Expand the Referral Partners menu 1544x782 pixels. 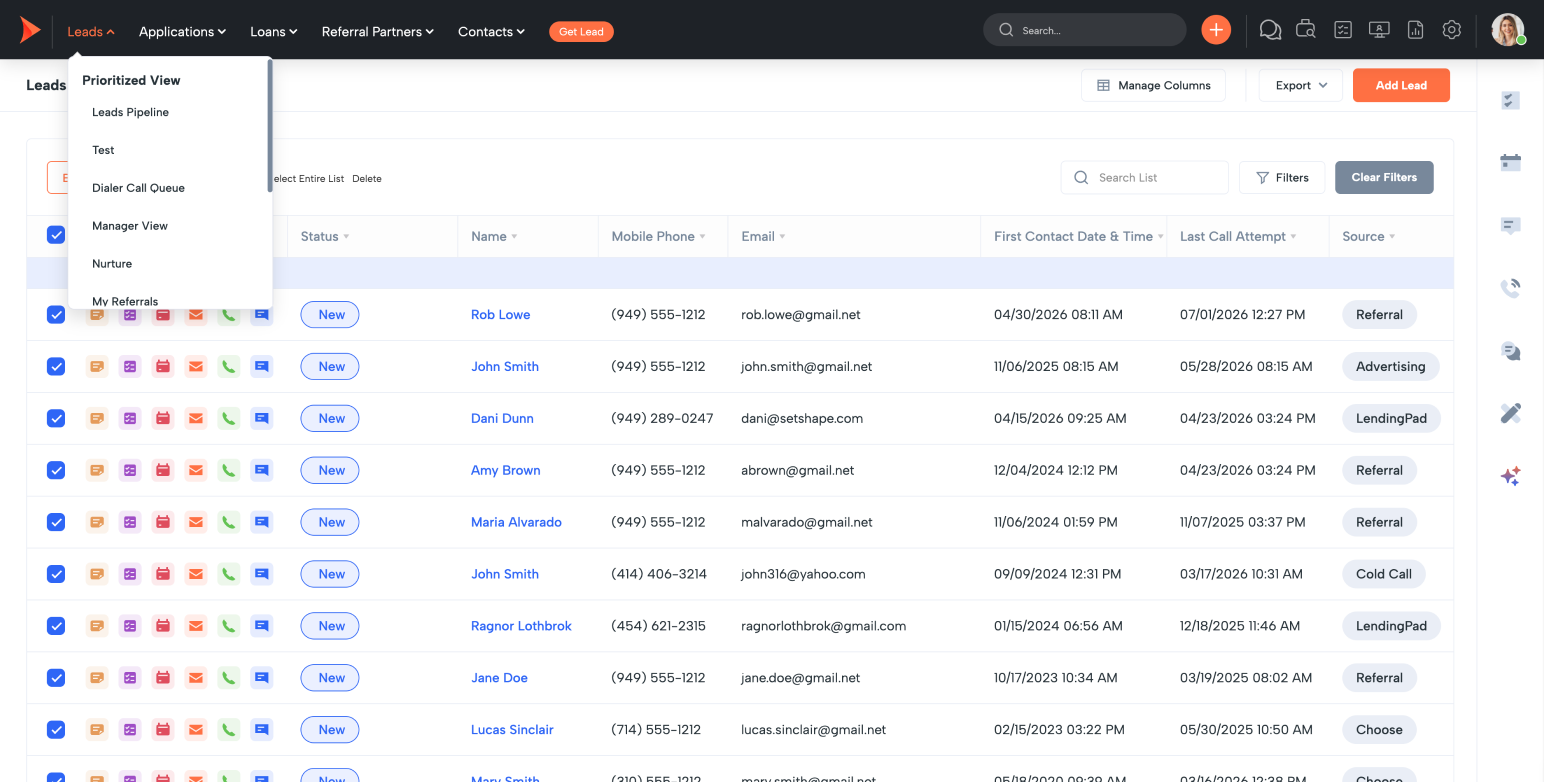click(377, 32)
